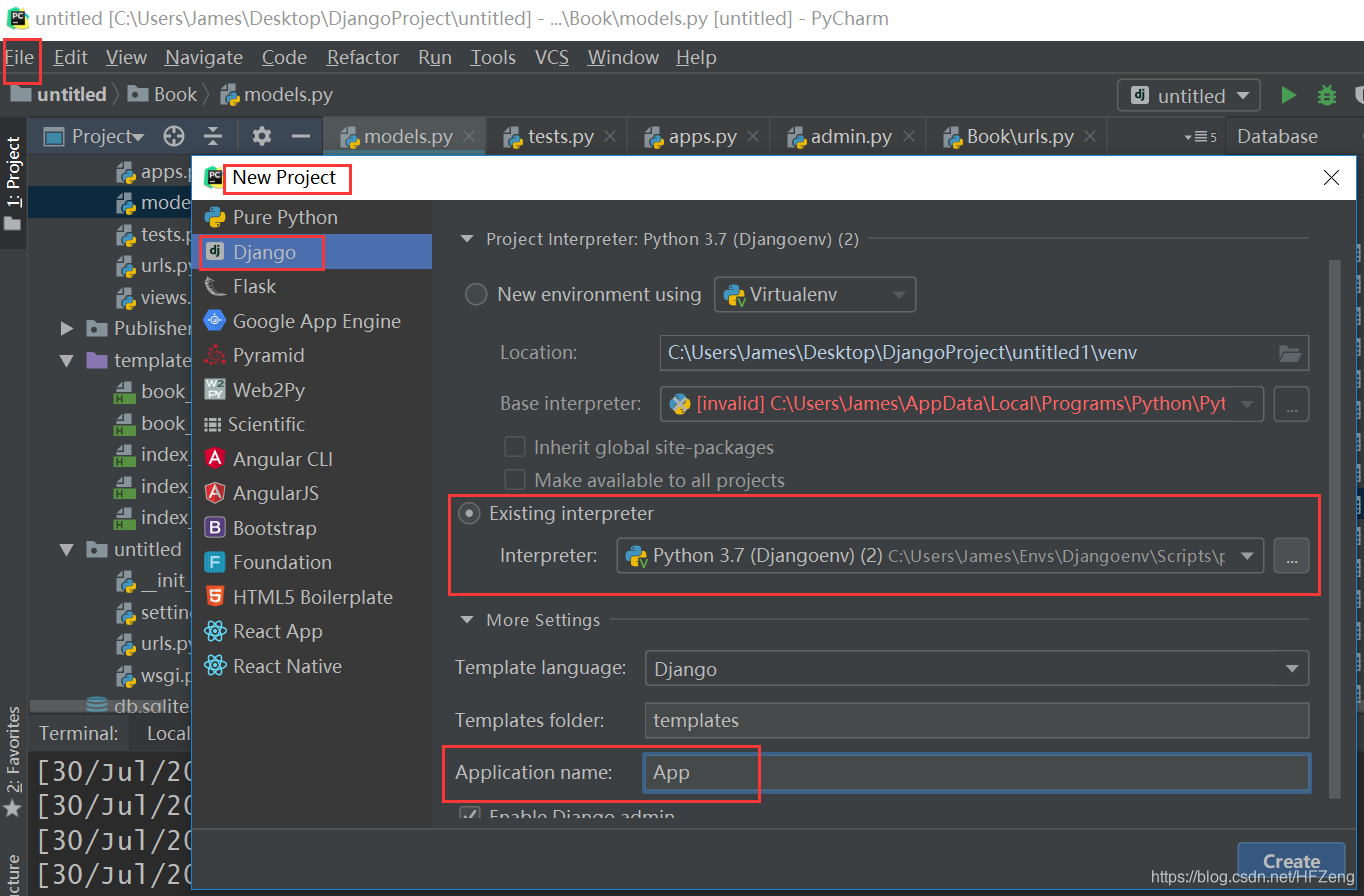This screenshot has height=896, width=1364.
Task: Click the Base interpreter browse button
Action: pos(1291,404)
